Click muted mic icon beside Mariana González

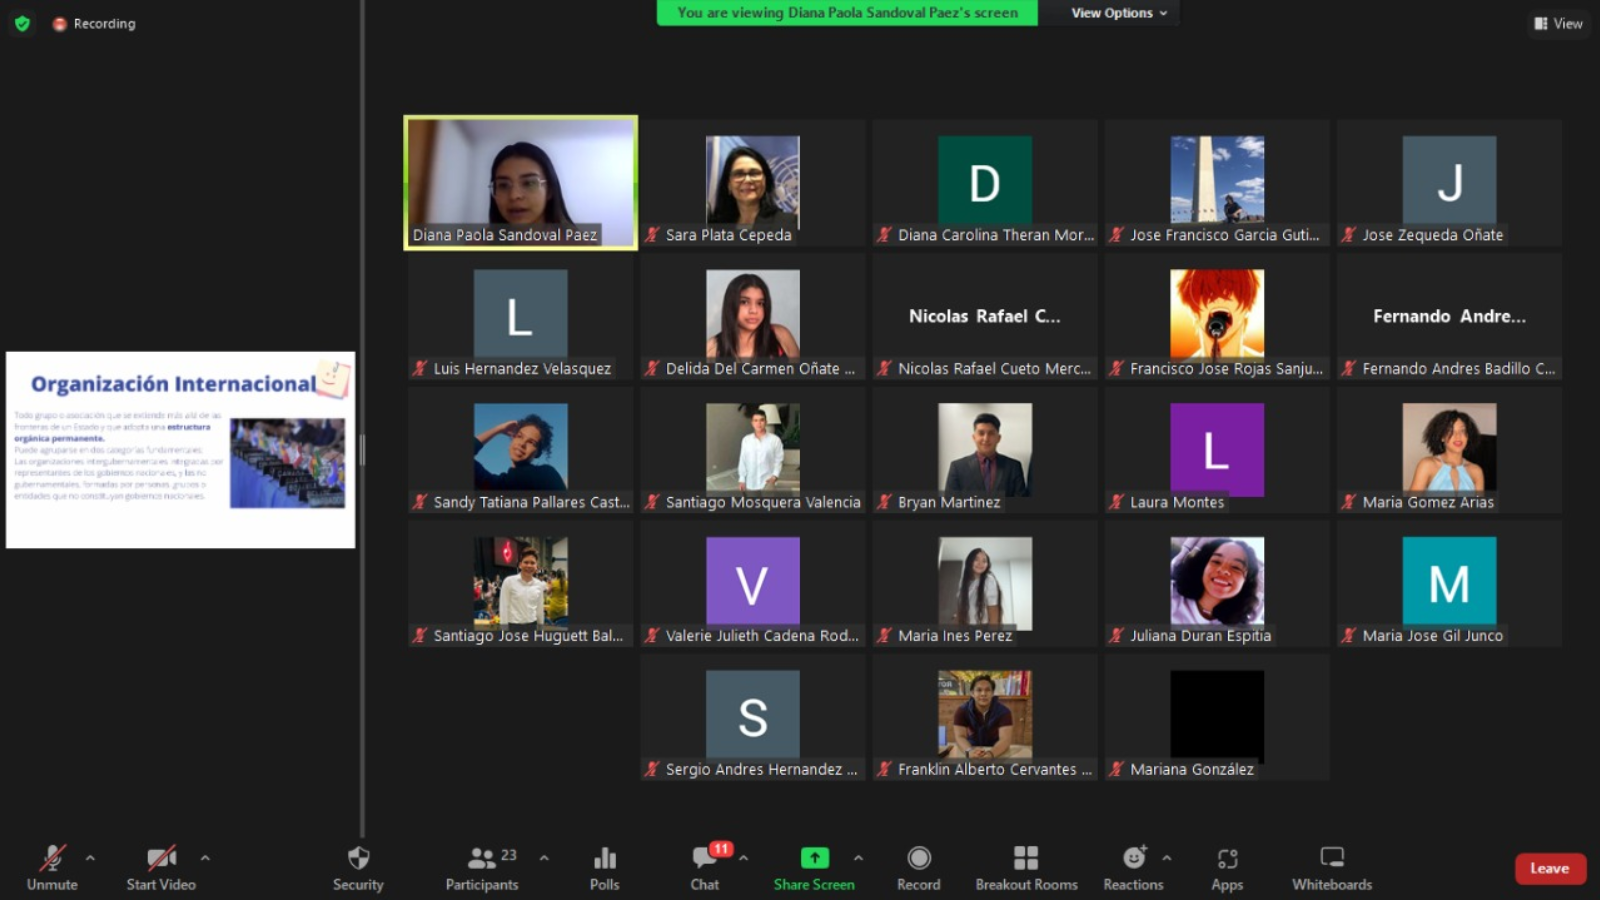click(1116, 769)
